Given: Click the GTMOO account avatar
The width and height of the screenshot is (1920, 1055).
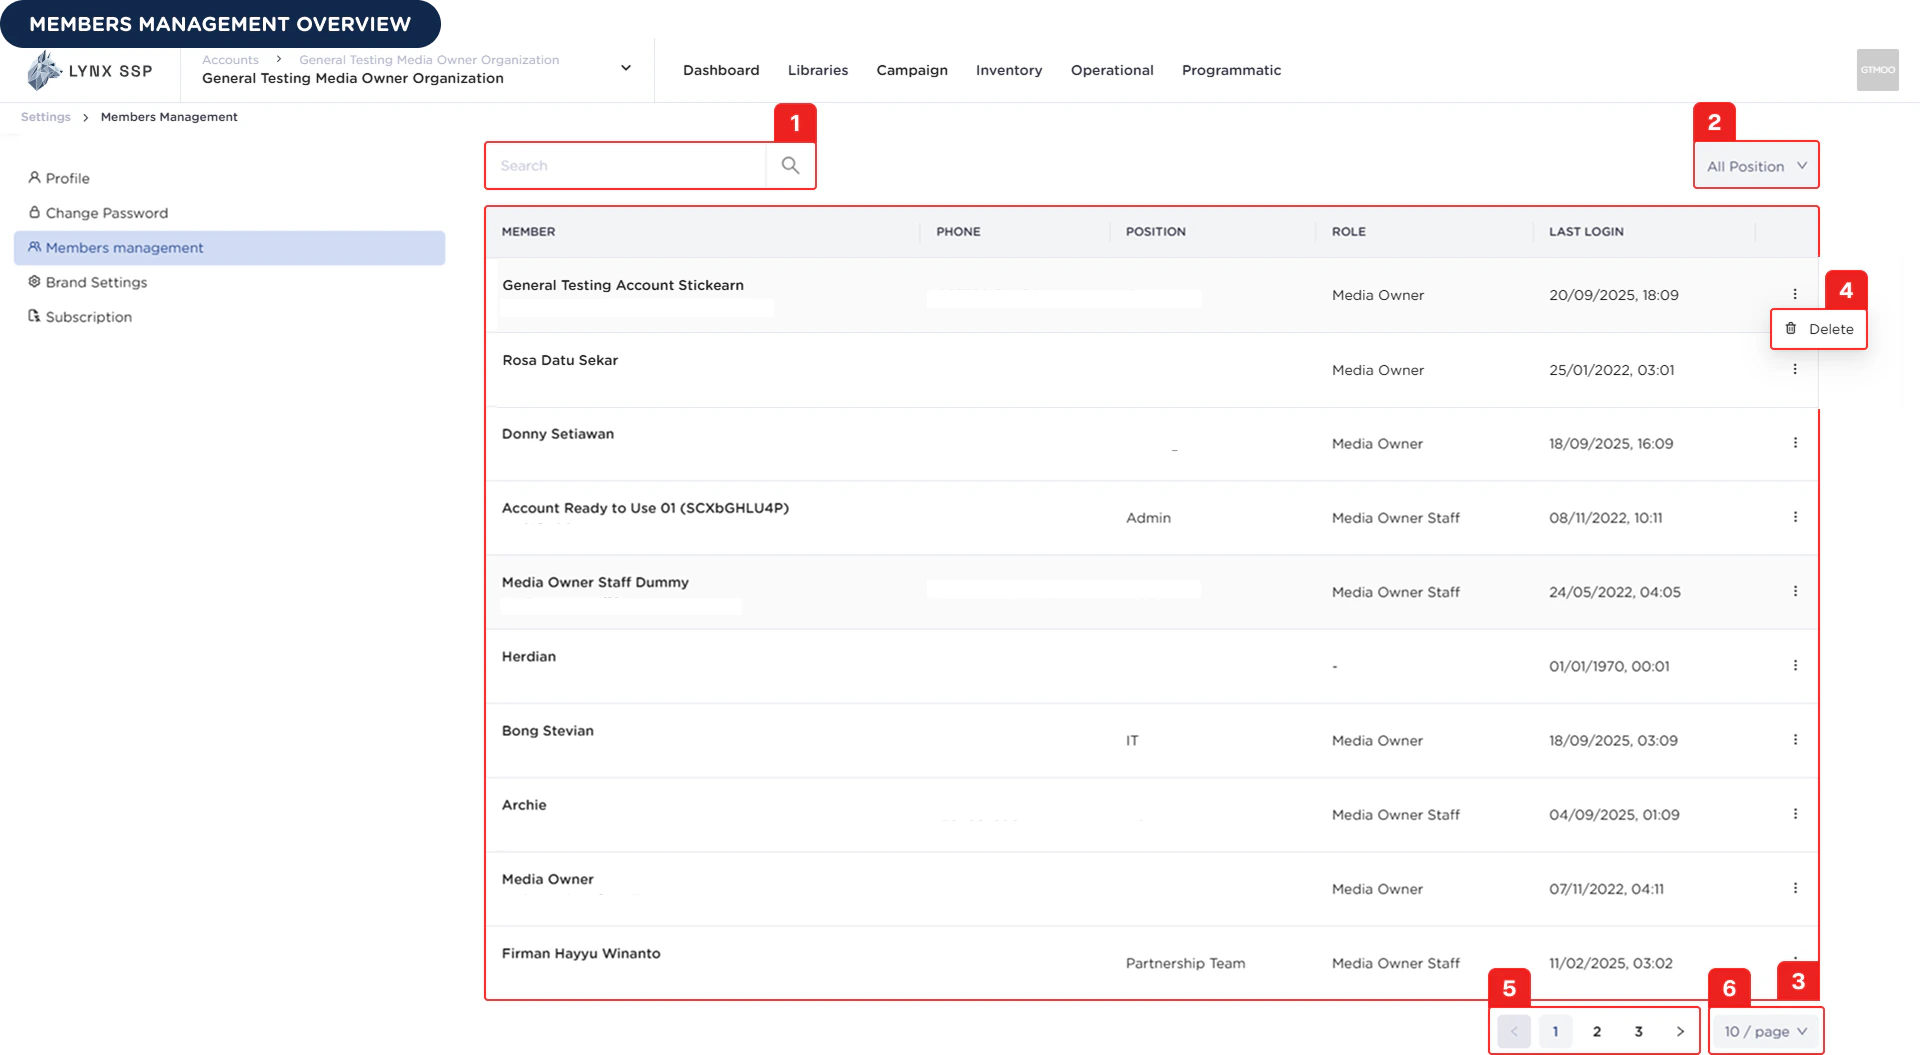Looking at the screenshot, I should [1877, 70].
